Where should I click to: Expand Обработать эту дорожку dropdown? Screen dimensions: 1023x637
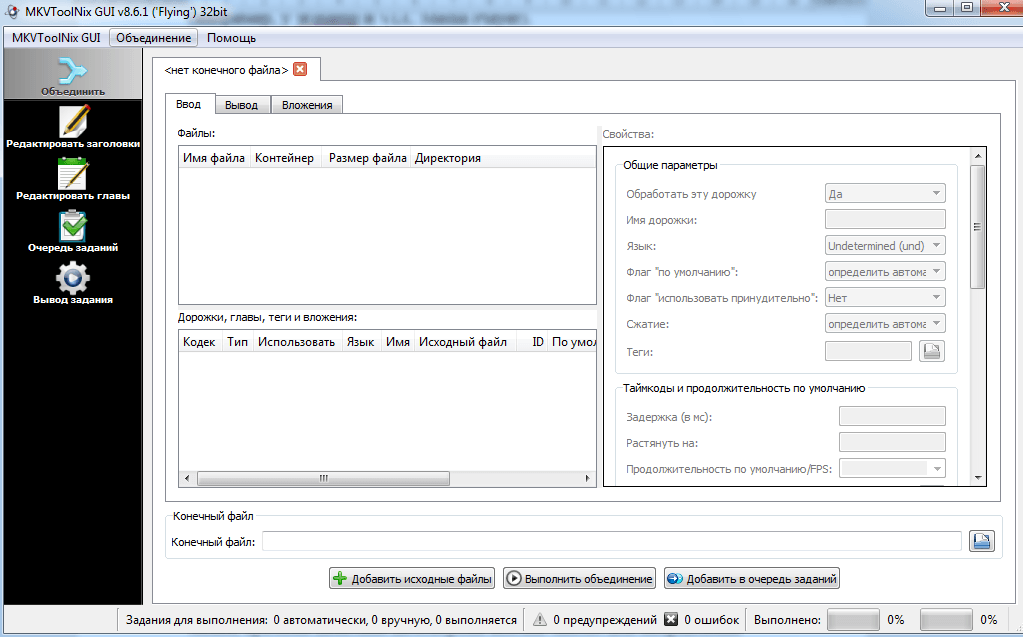[x=884, y=194]
